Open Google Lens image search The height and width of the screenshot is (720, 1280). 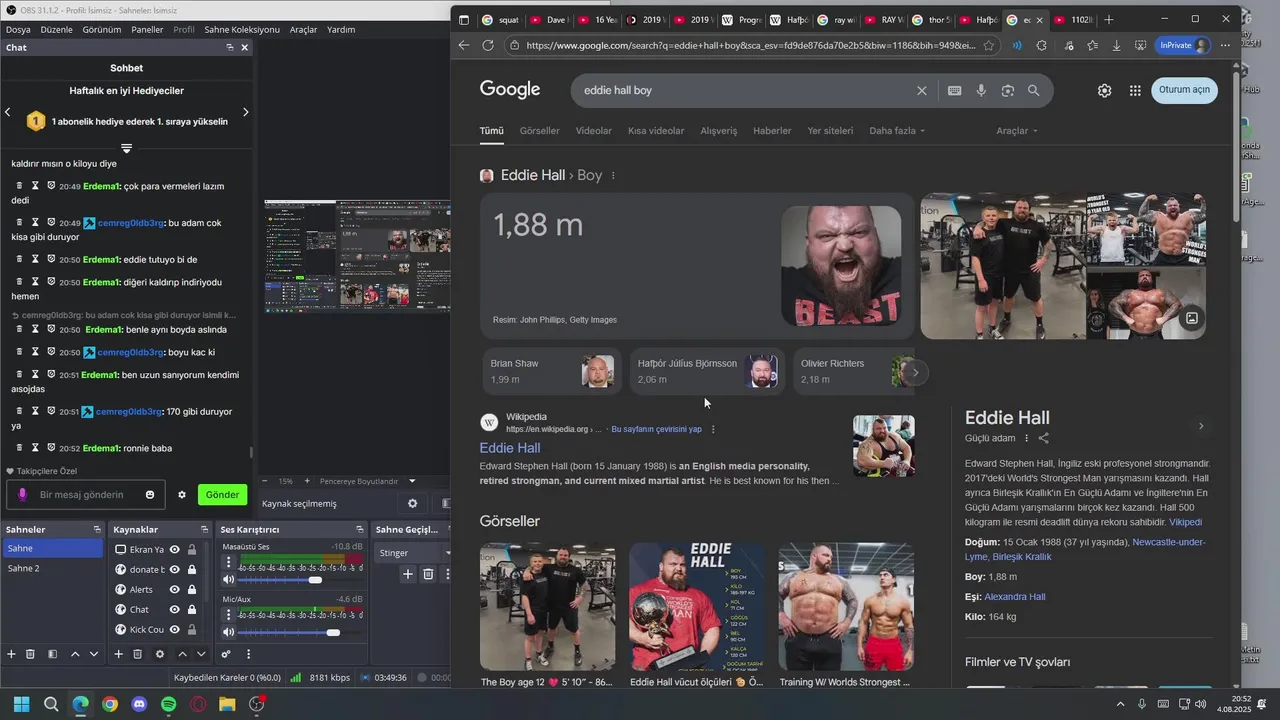tap(1007, 90)
